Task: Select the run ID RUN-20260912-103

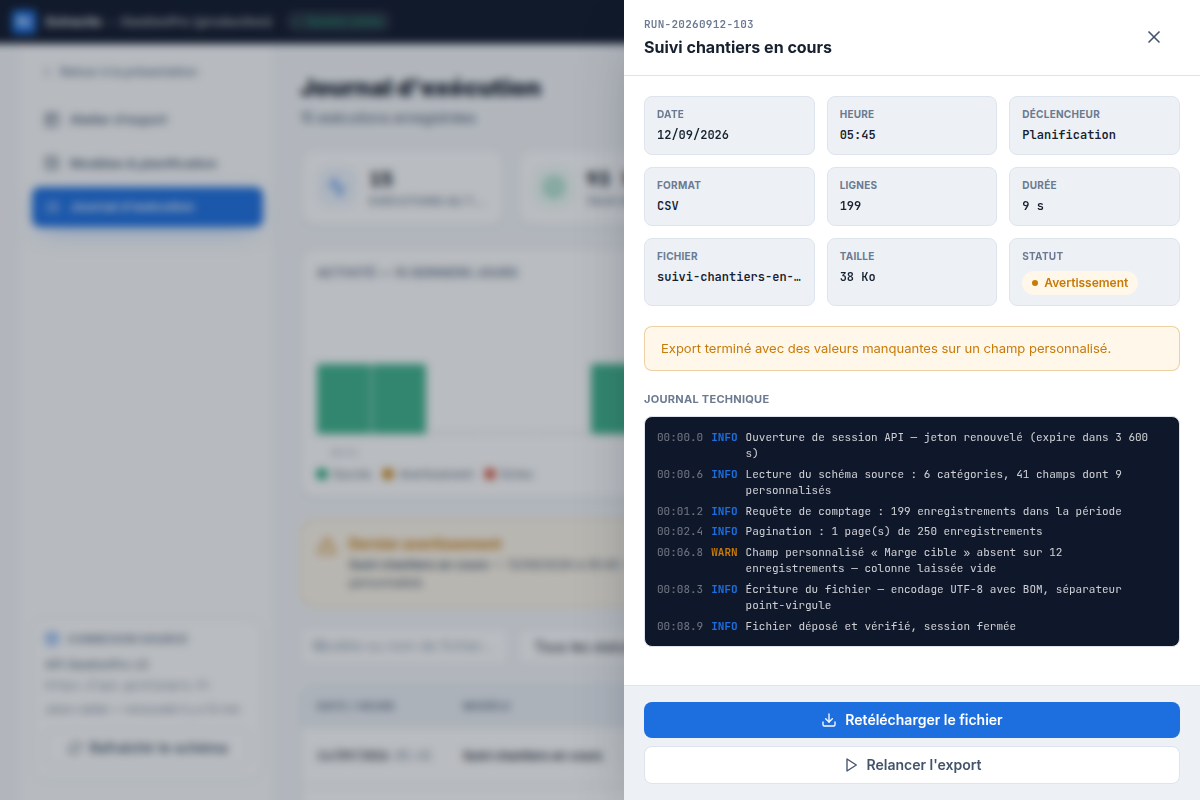Action: point(698,24)
